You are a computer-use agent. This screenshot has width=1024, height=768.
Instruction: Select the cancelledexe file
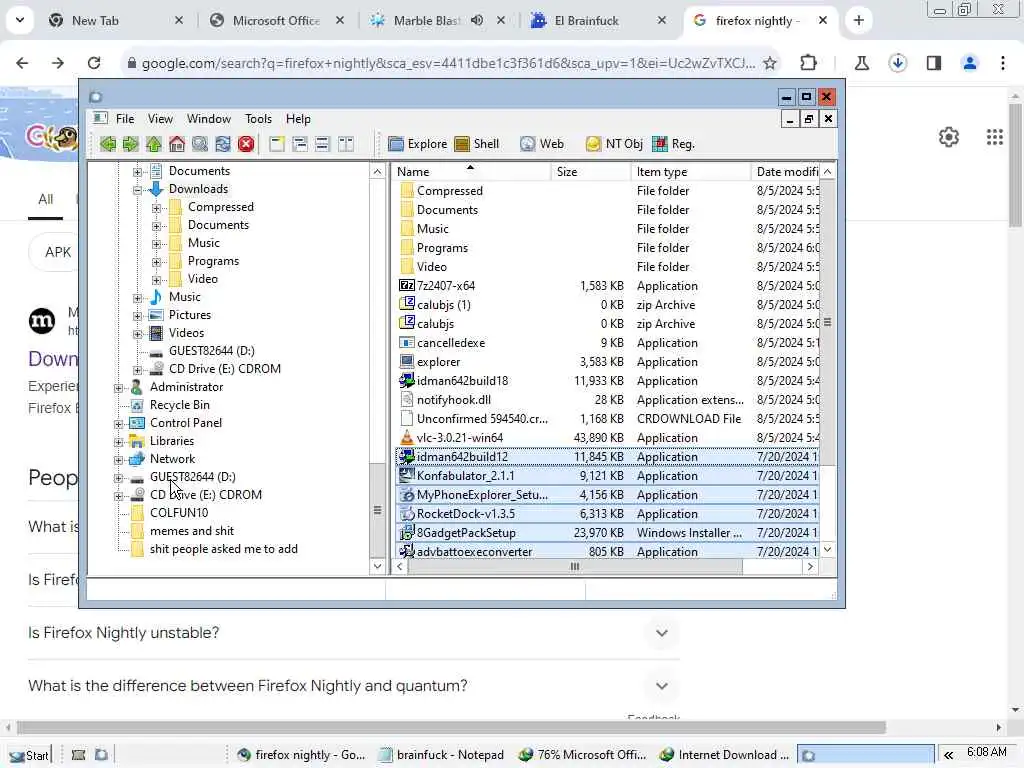[451, 343]
